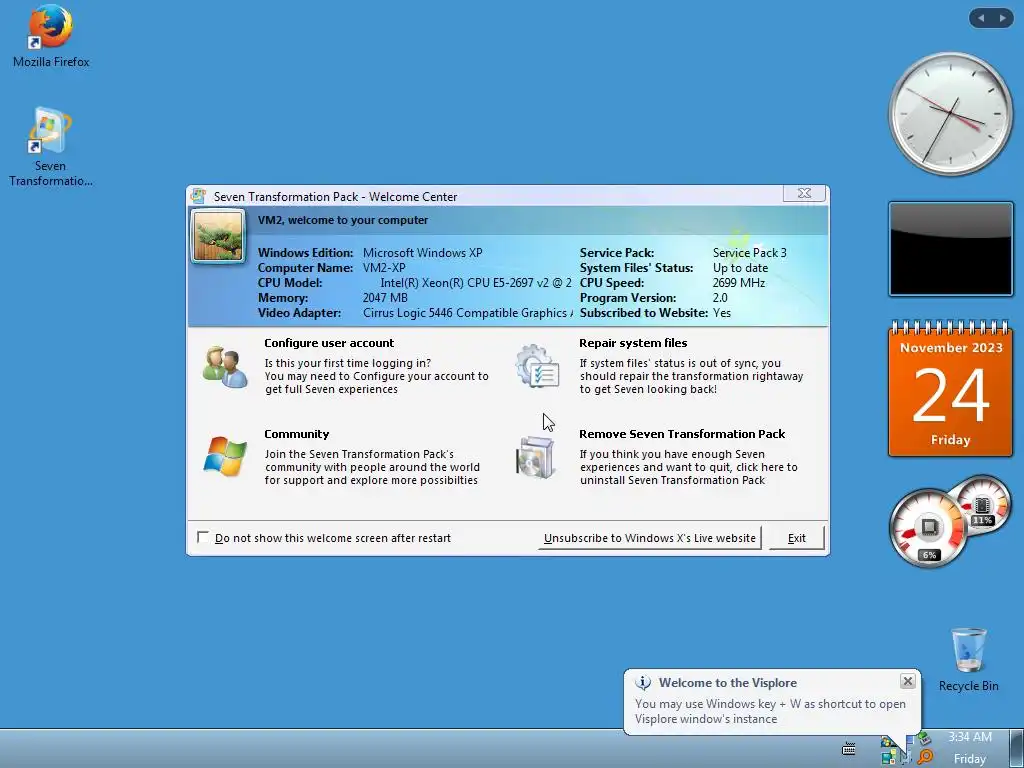Open the November 2023 calendar gadget
The height and width of the screenshot is (768, 1024).
click(x=951, y=389)
